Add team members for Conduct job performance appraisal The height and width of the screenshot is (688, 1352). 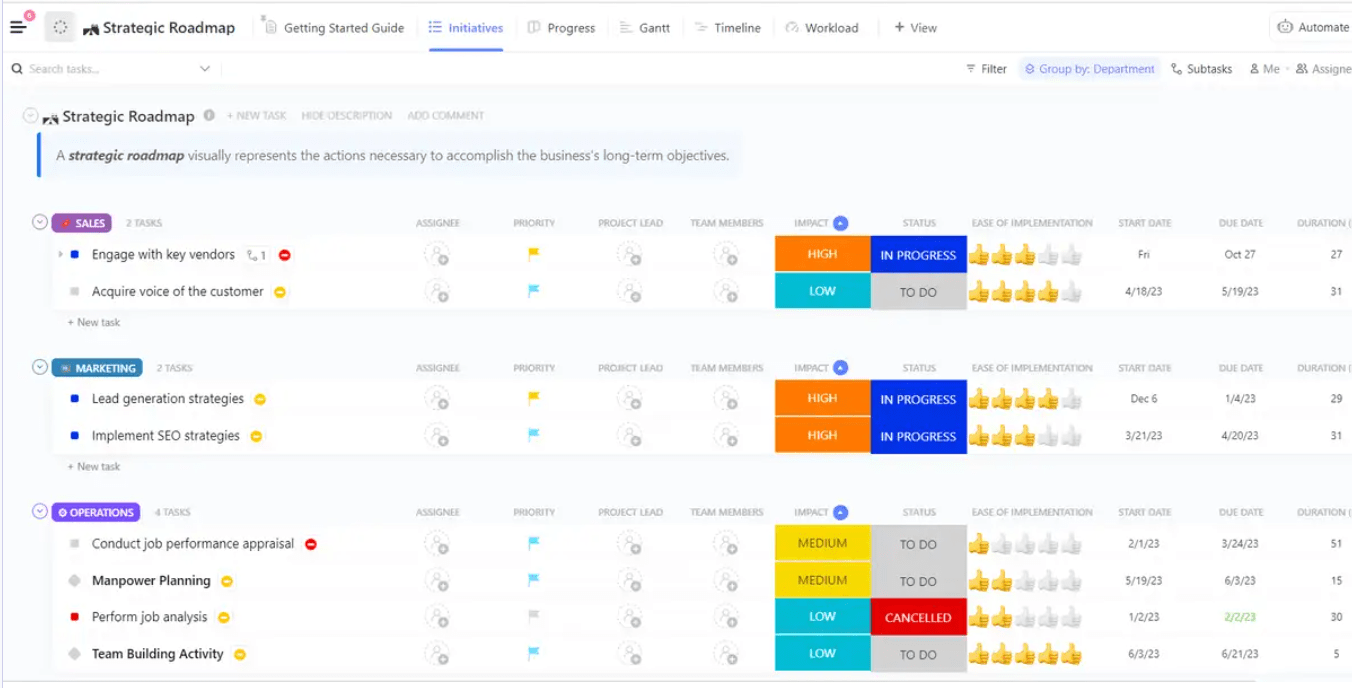click(726, 544)
